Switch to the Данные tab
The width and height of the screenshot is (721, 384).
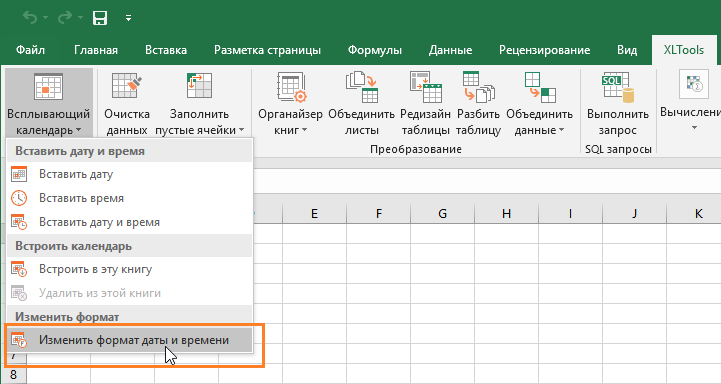click(x=450, y=50)
